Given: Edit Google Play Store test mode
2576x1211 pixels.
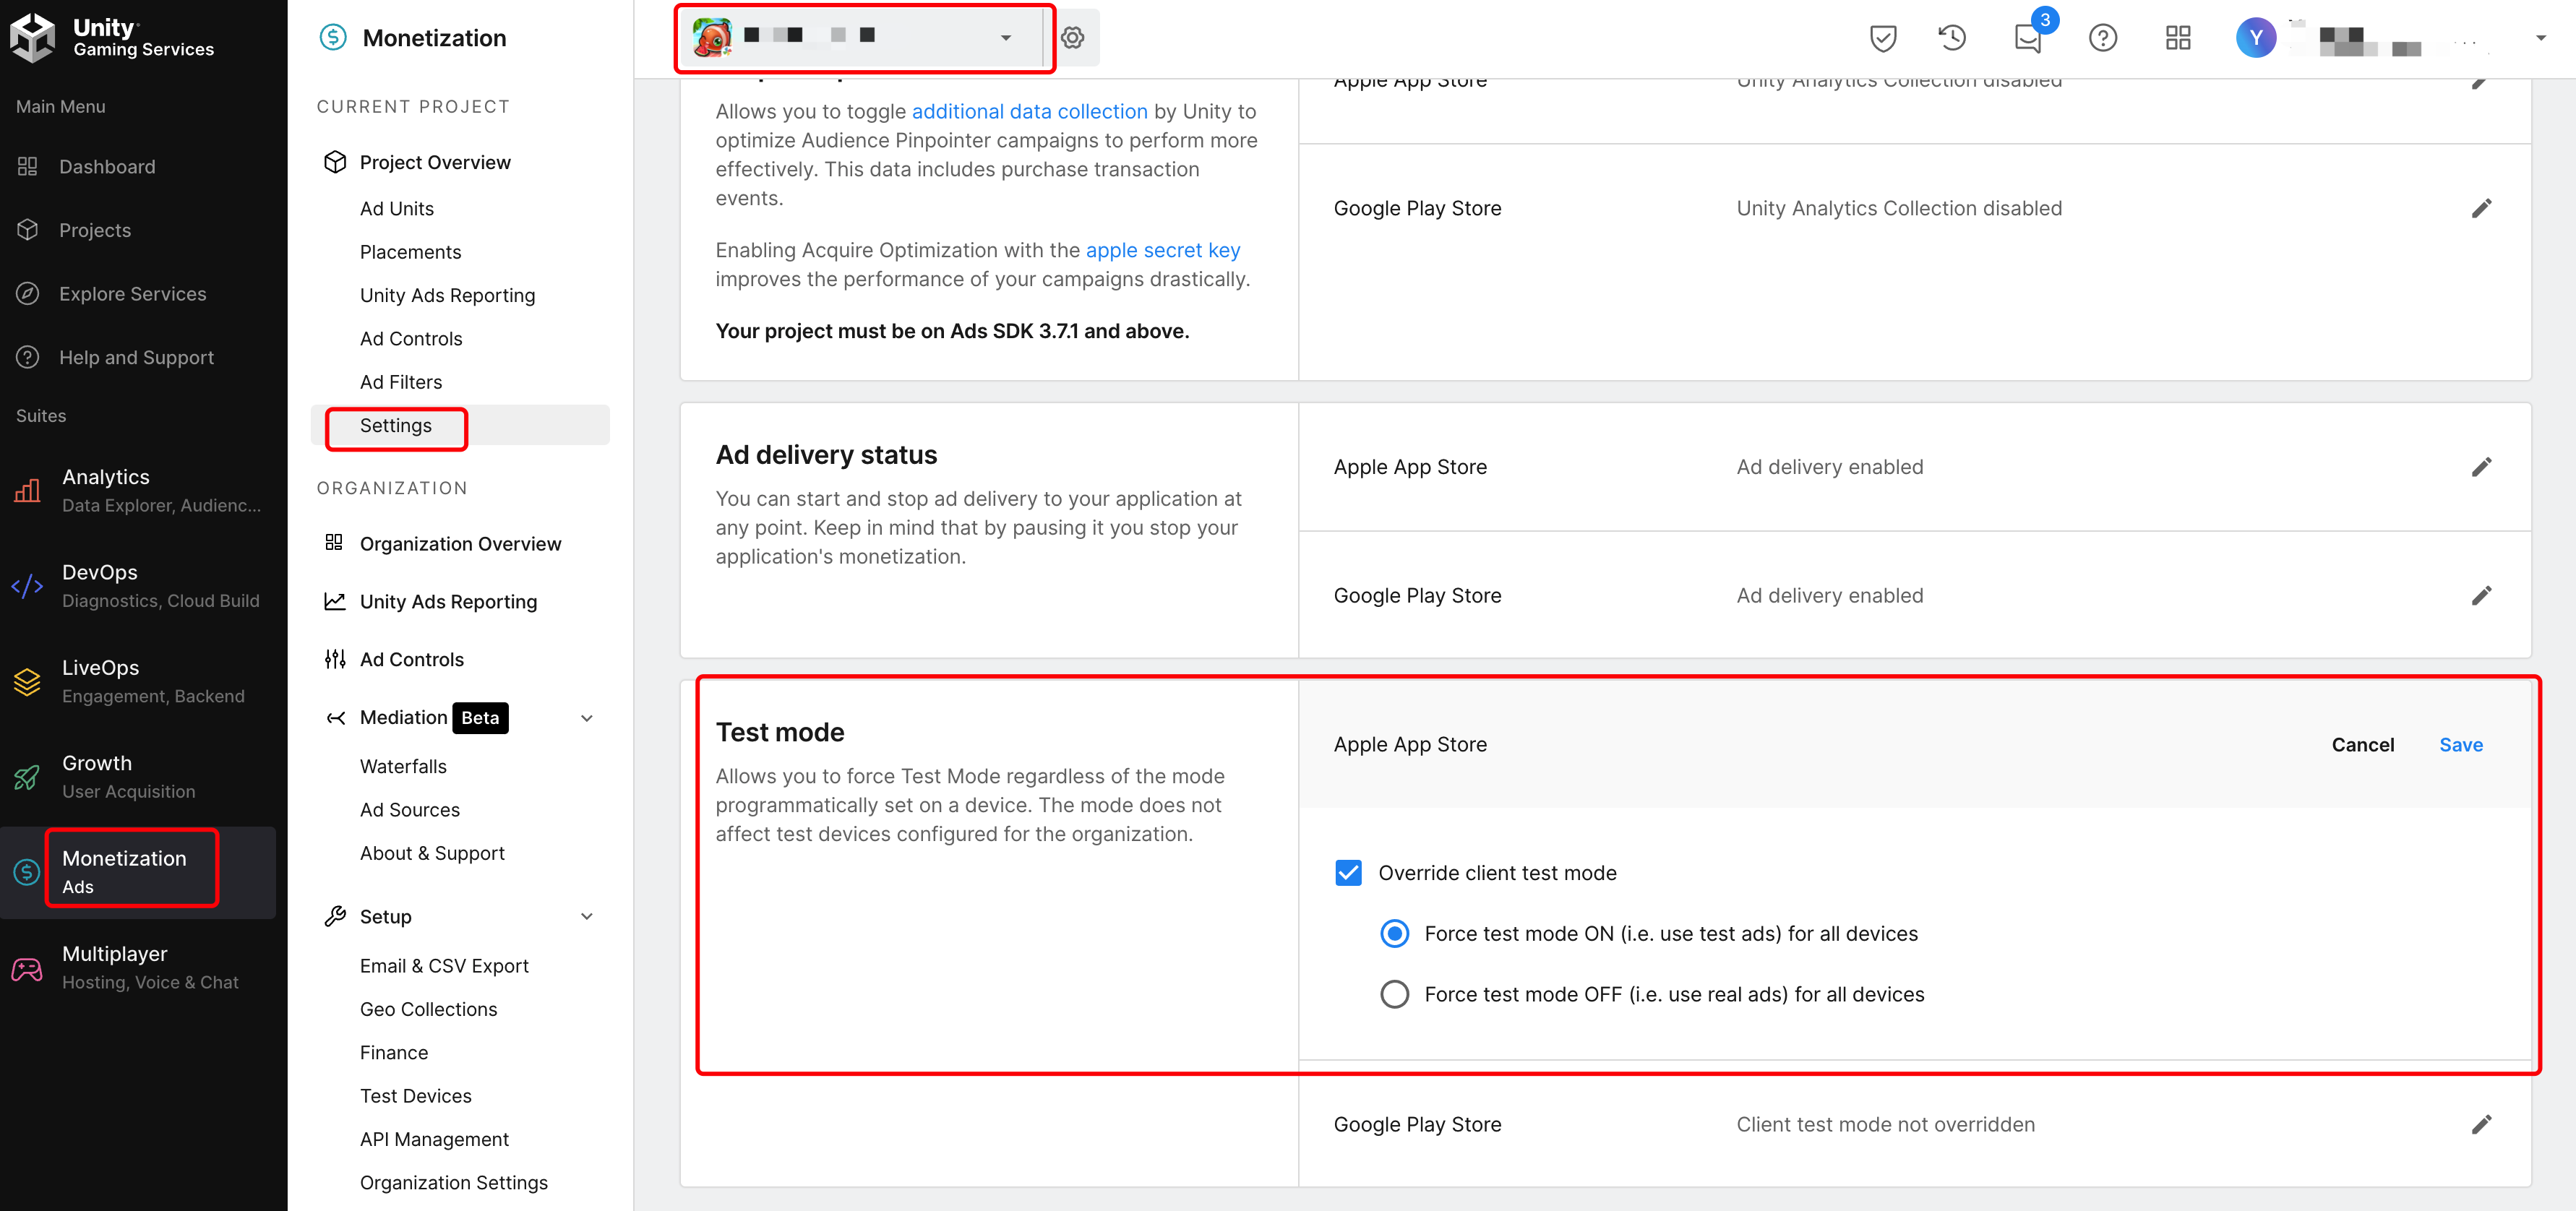Looking at the screenshot, I should (2481, 1125).
